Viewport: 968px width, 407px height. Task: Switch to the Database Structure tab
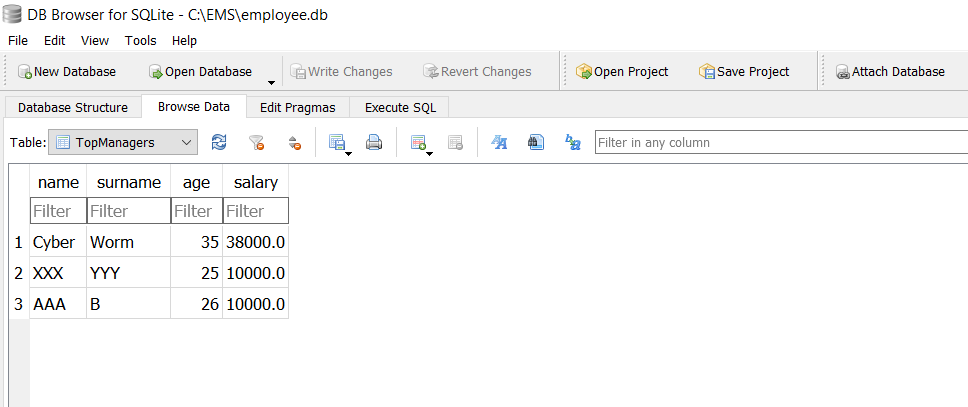pyautogui.click(x=73, y=107)
